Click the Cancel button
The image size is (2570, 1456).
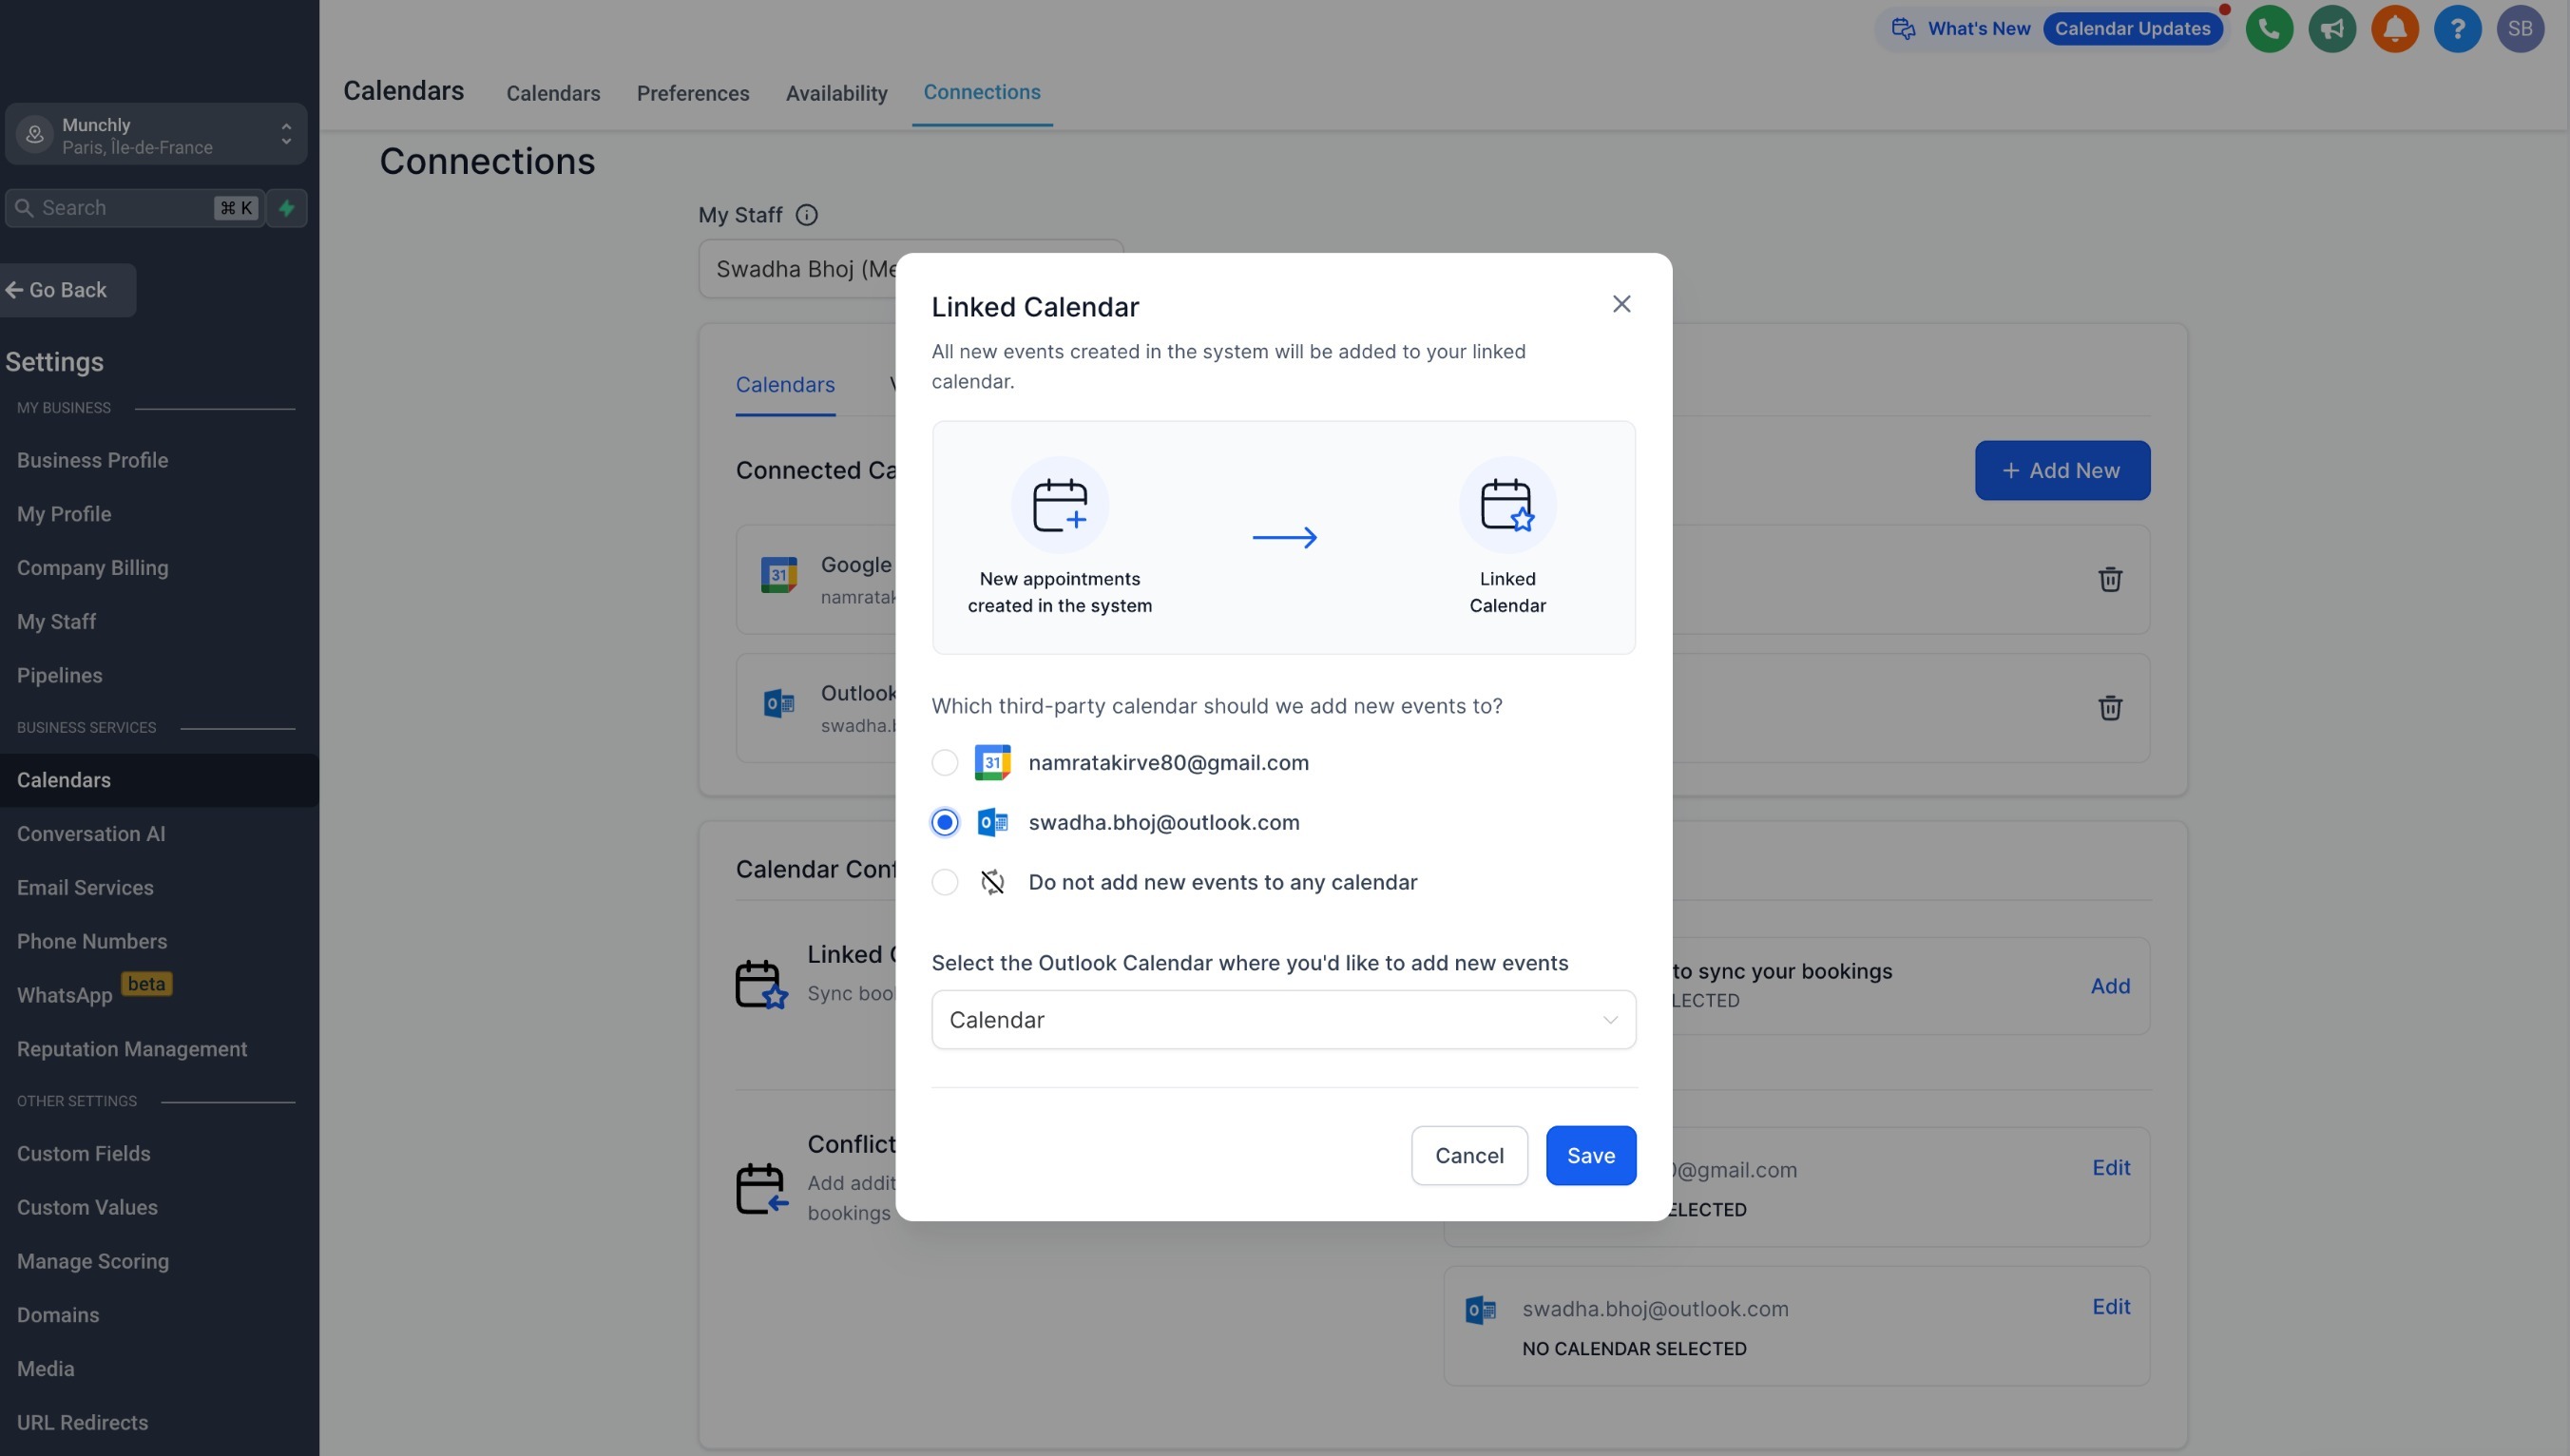click(1468, 1156)
